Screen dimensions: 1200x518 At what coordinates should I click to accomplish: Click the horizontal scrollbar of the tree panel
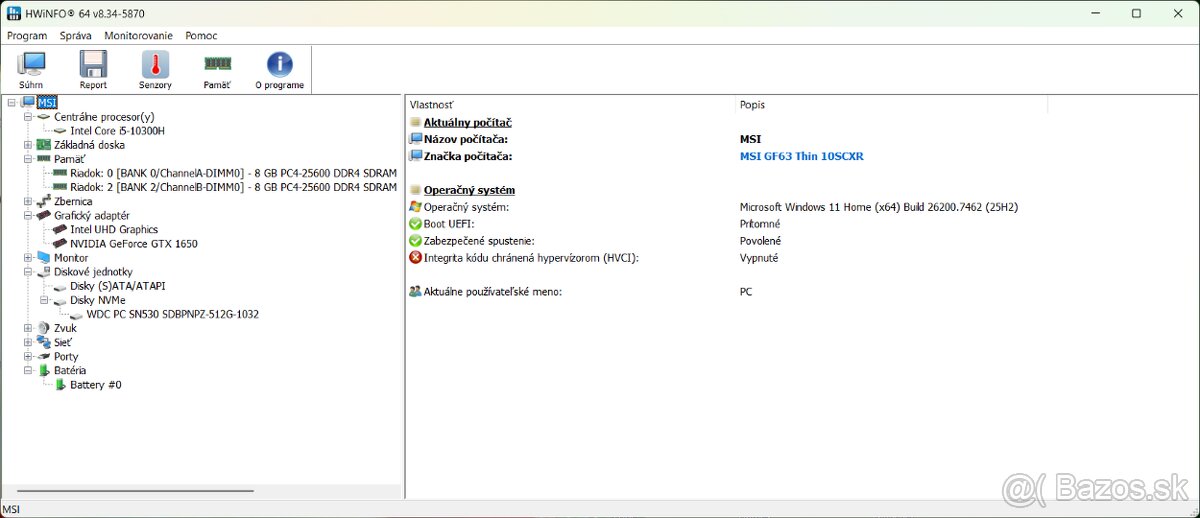click(x=136, y=491)
